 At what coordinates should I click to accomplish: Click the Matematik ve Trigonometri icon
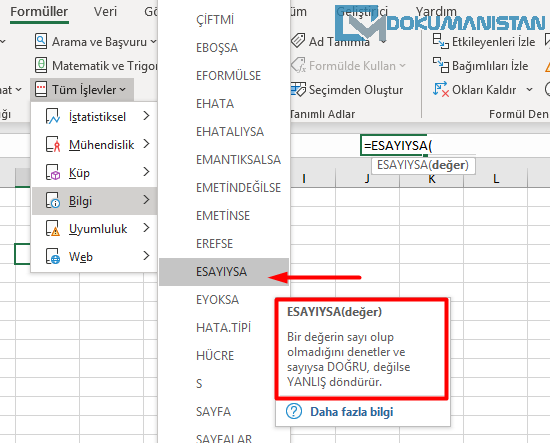41,65
